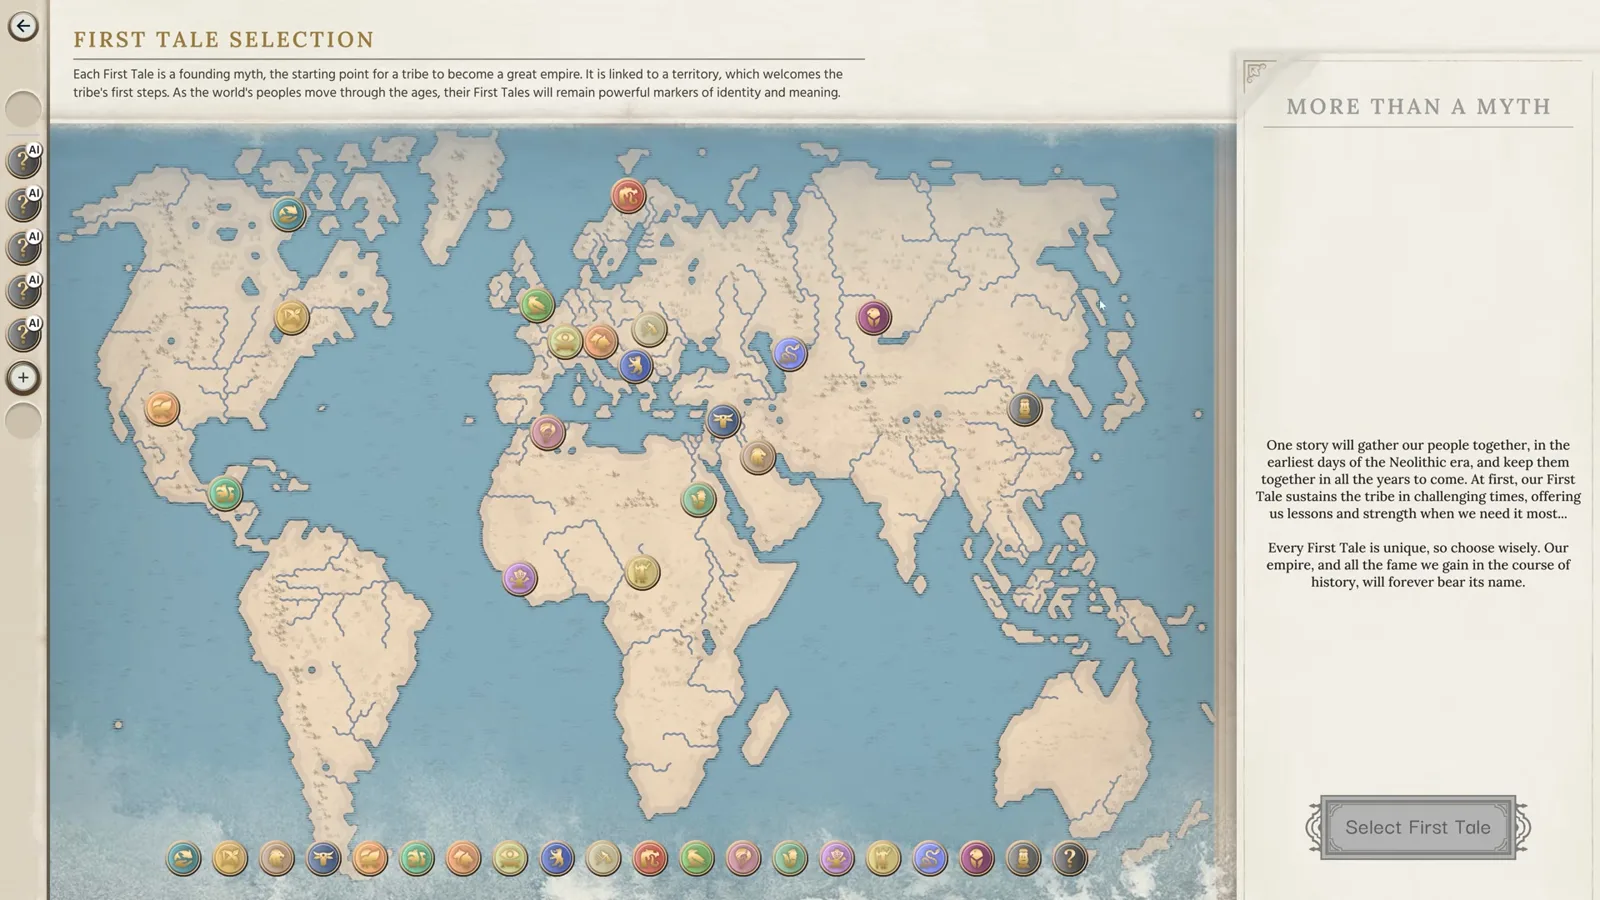Click description starting 'Each First Tale is a founding myth'

pyautogui.click(x=458, y=83)
